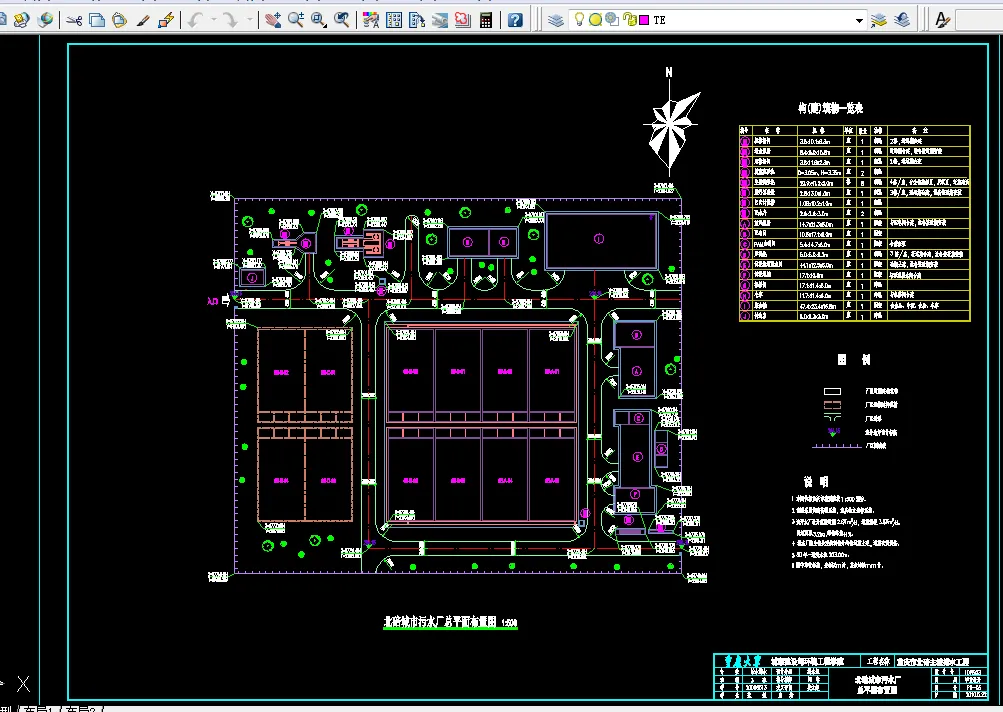The width and height of the screenshot is (1003, 712).
Task: Activate Zoom Realtime magnifier tool
Action: (x=296, y=20)
